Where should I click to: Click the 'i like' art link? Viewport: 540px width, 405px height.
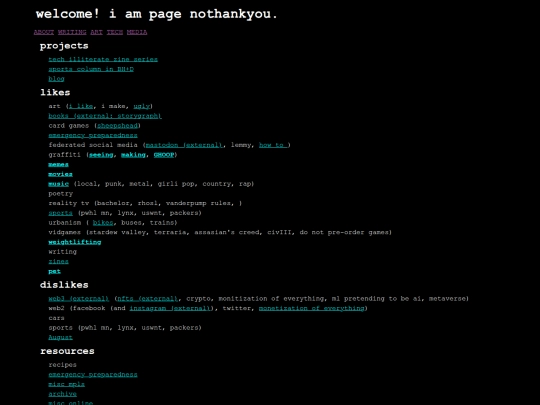pyautogui.click(x=81, y=106)
